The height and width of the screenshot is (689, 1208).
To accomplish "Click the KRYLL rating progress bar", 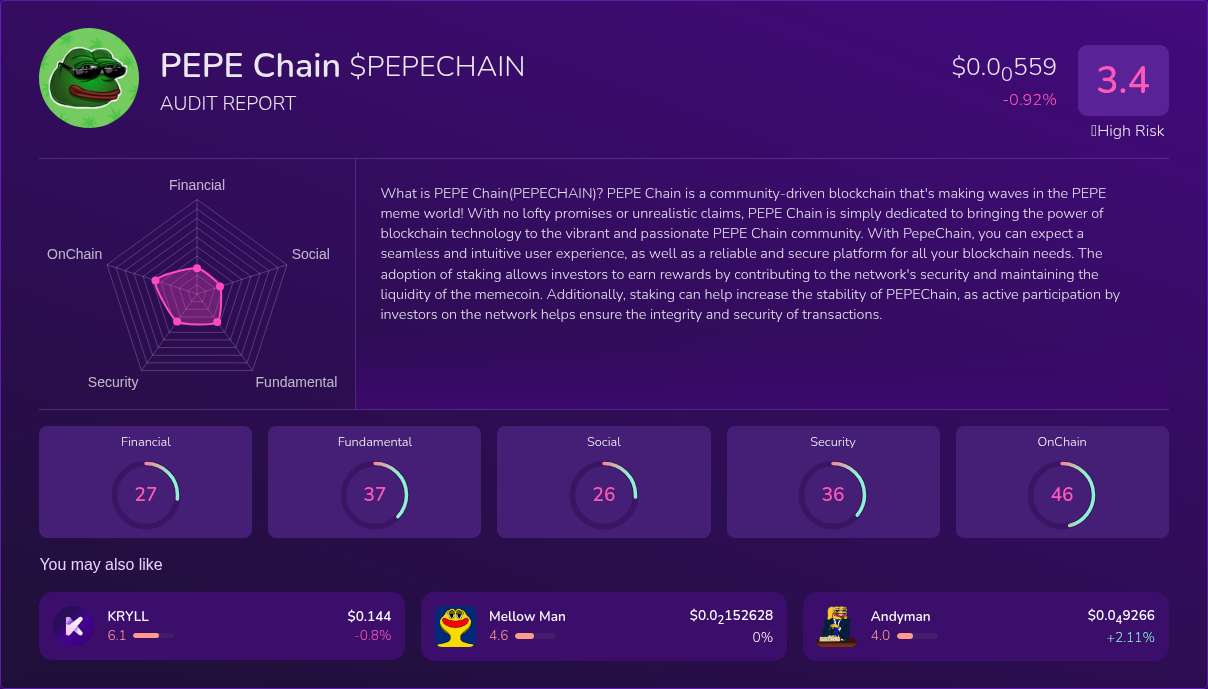I will point(155,636).
